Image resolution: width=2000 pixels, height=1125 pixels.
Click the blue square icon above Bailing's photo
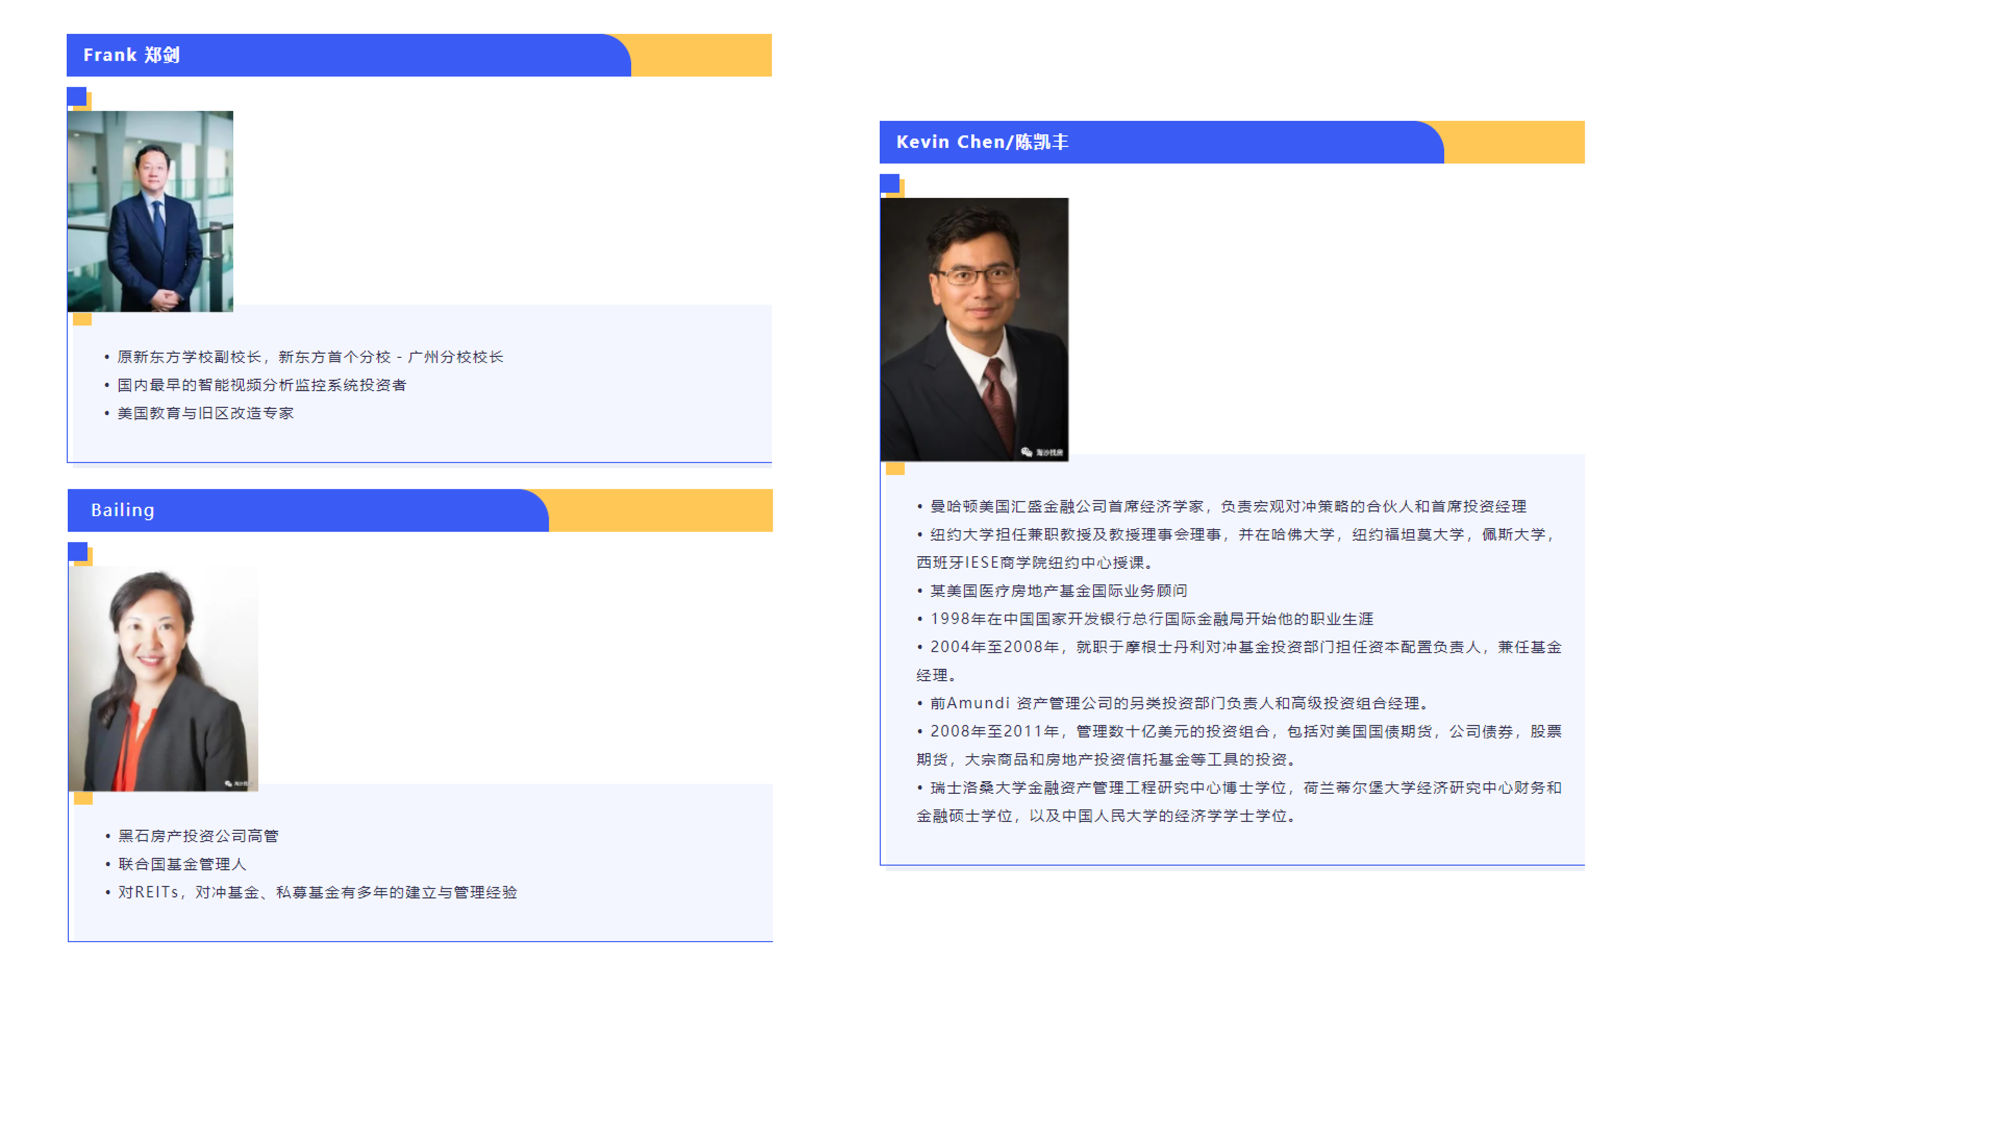(x=77, y=551)
